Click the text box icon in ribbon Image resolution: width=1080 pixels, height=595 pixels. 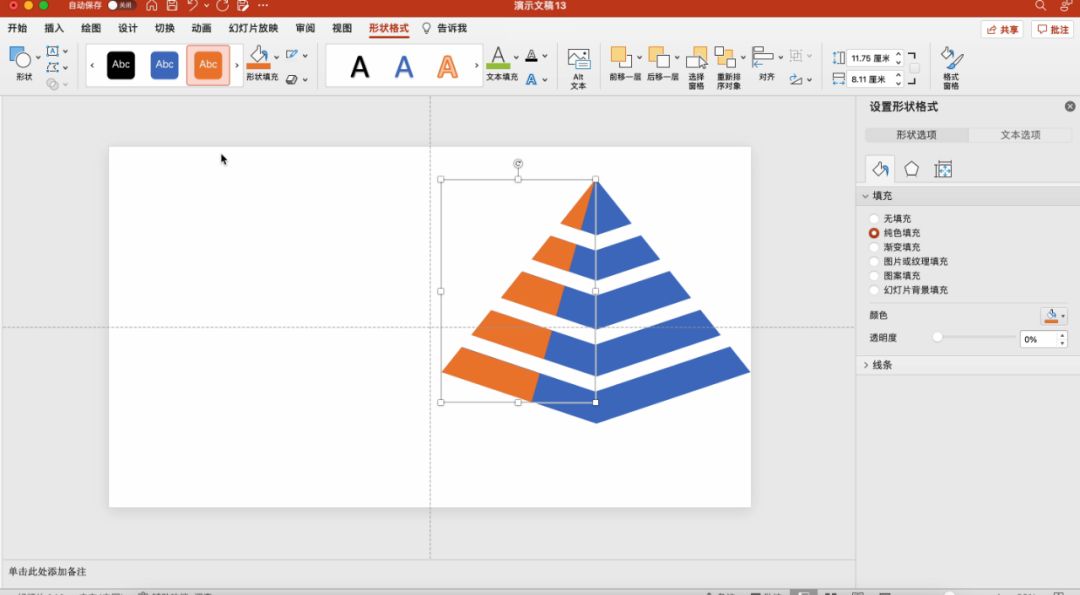coord(52,51)
